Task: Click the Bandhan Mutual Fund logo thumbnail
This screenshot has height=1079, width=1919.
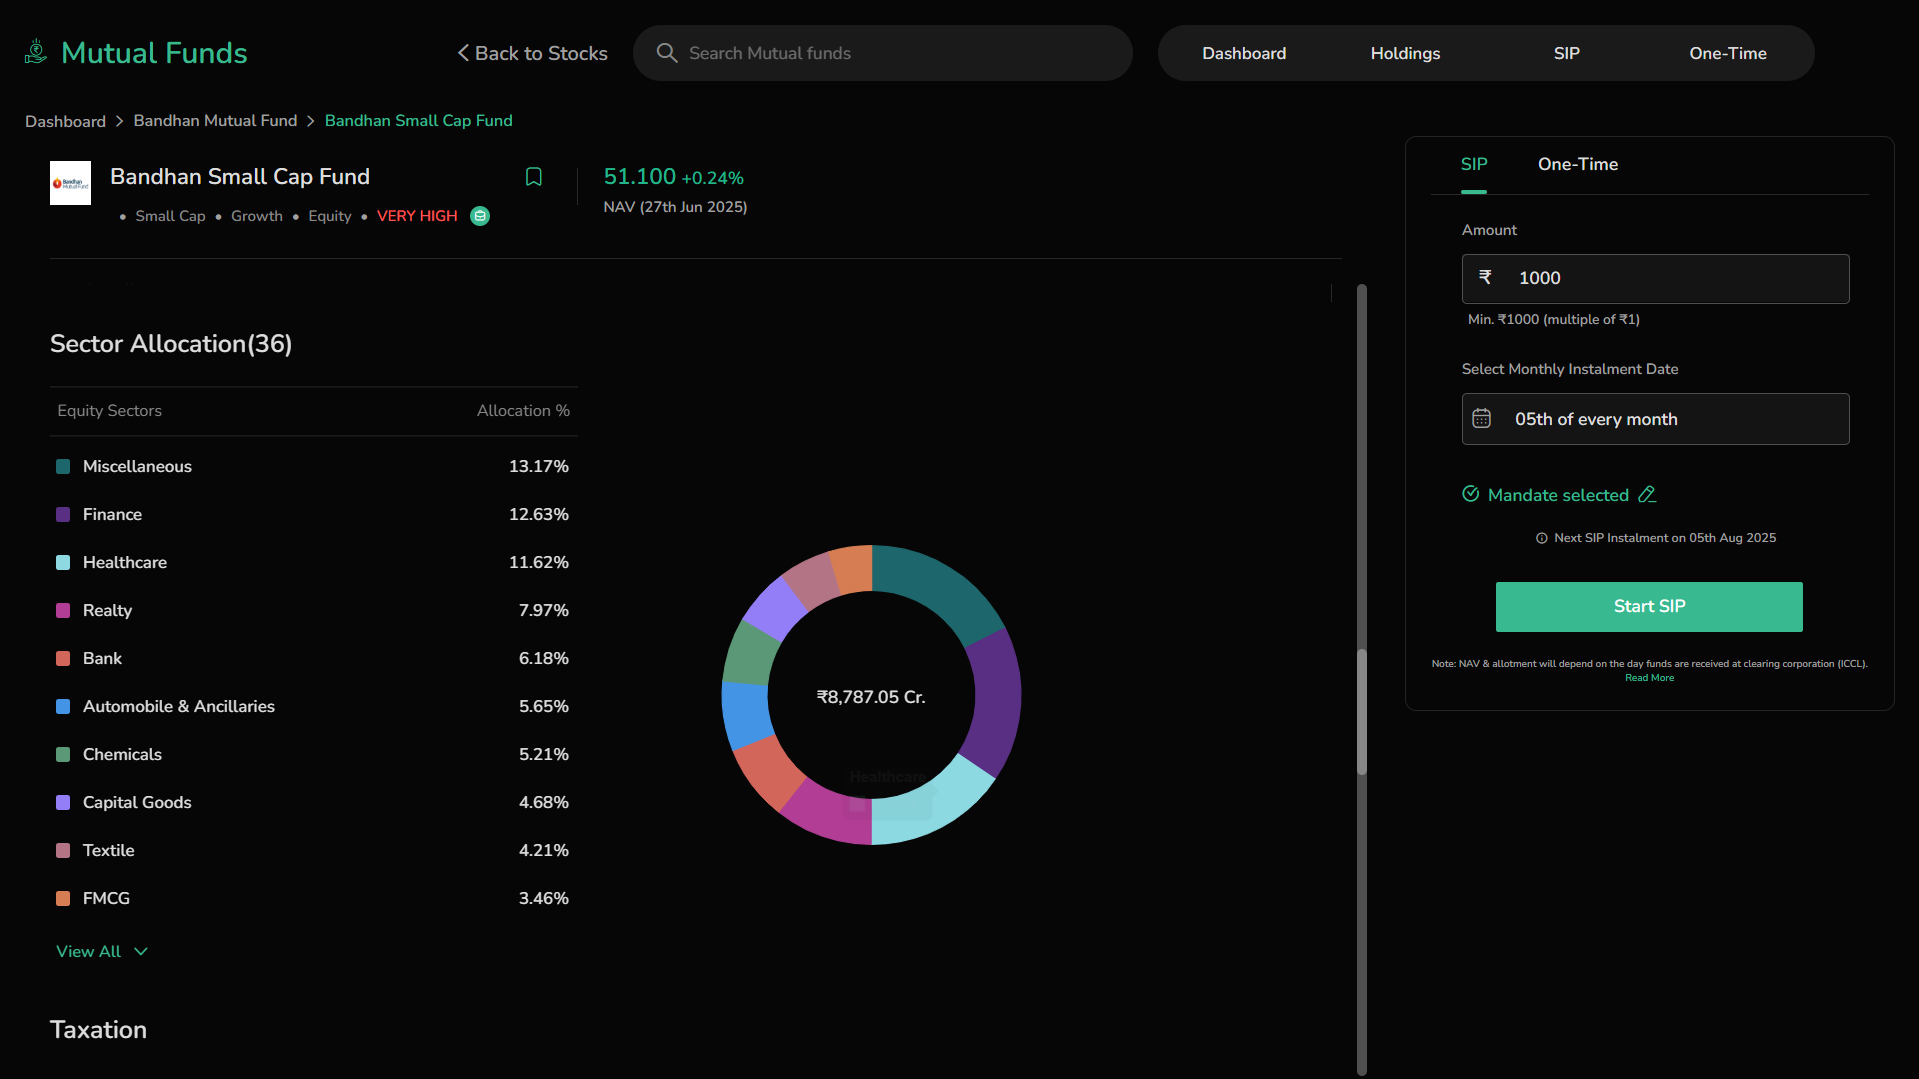Action: click(70, 183)
